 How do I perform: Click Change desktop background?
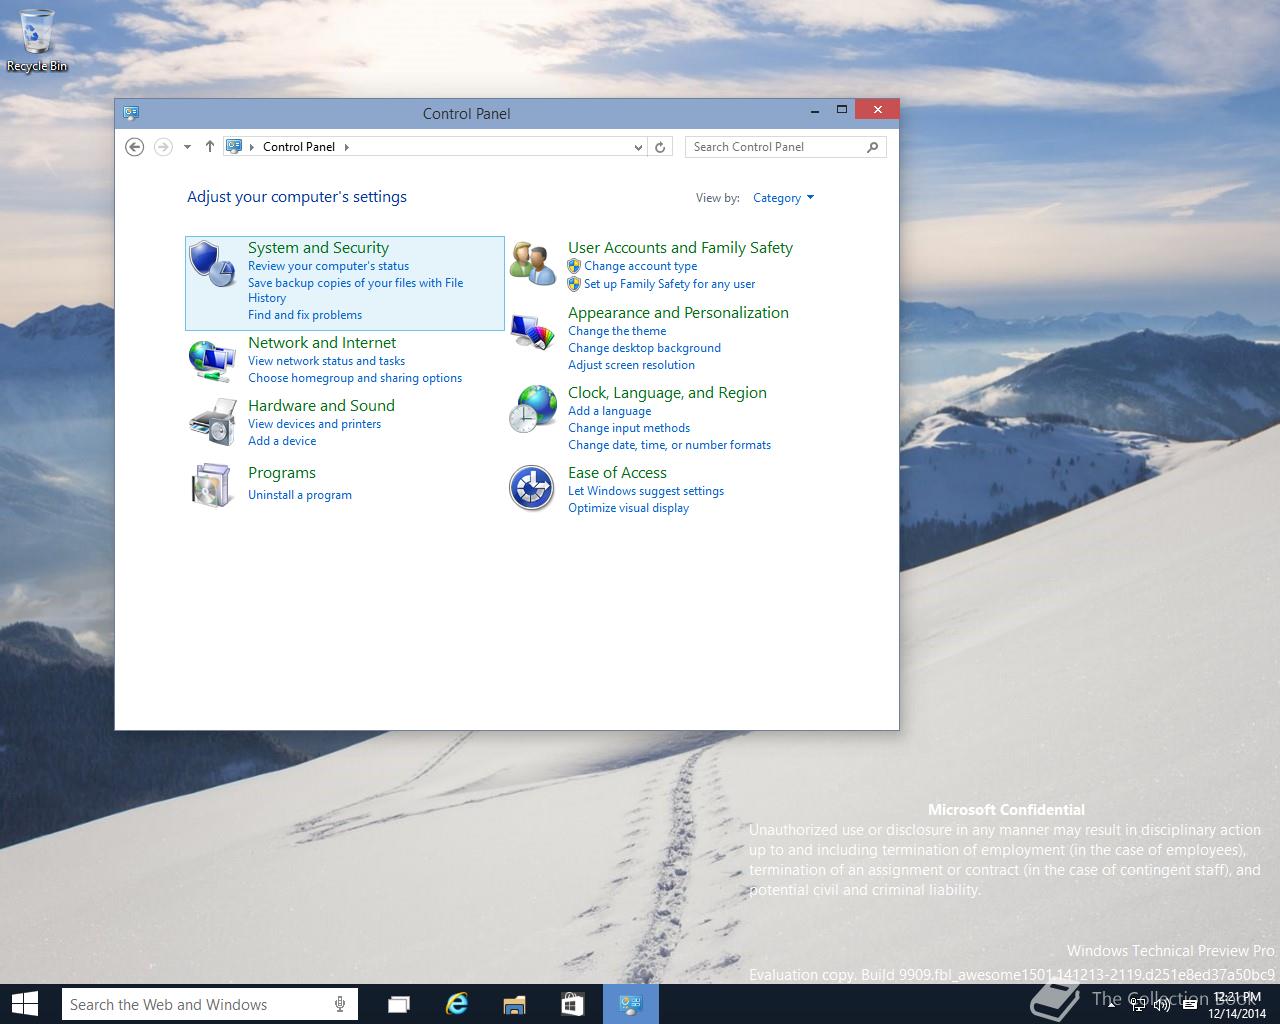pos(644,348)
